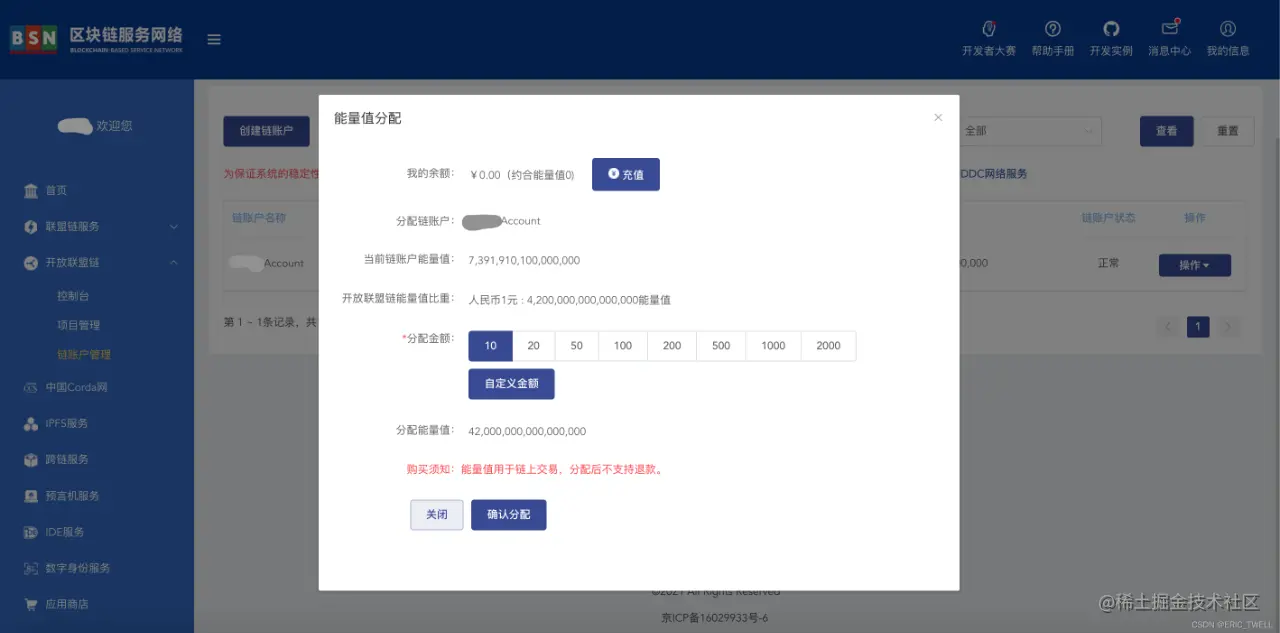Expand the 联盟链服务 sidebar chevron
The height and width of the screenshot is (633, 1280).
tap(173, 227)
